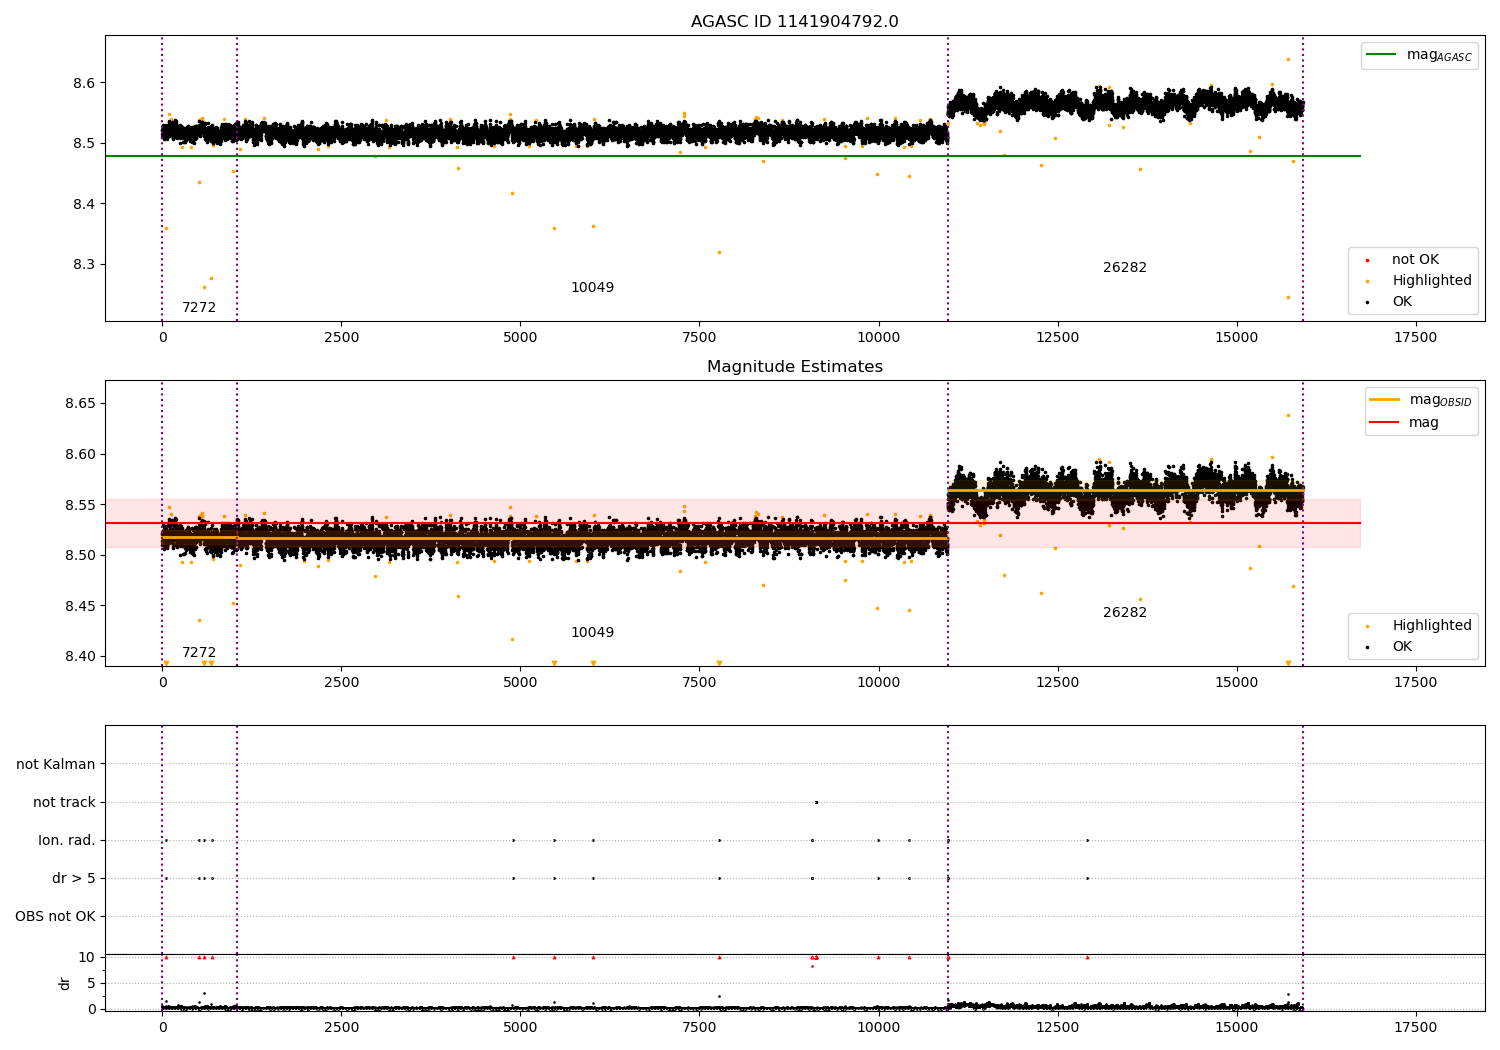Screen dimensions: 1500x1050
Task: Click the 10049 label in top plot
Action: (592, 288)
